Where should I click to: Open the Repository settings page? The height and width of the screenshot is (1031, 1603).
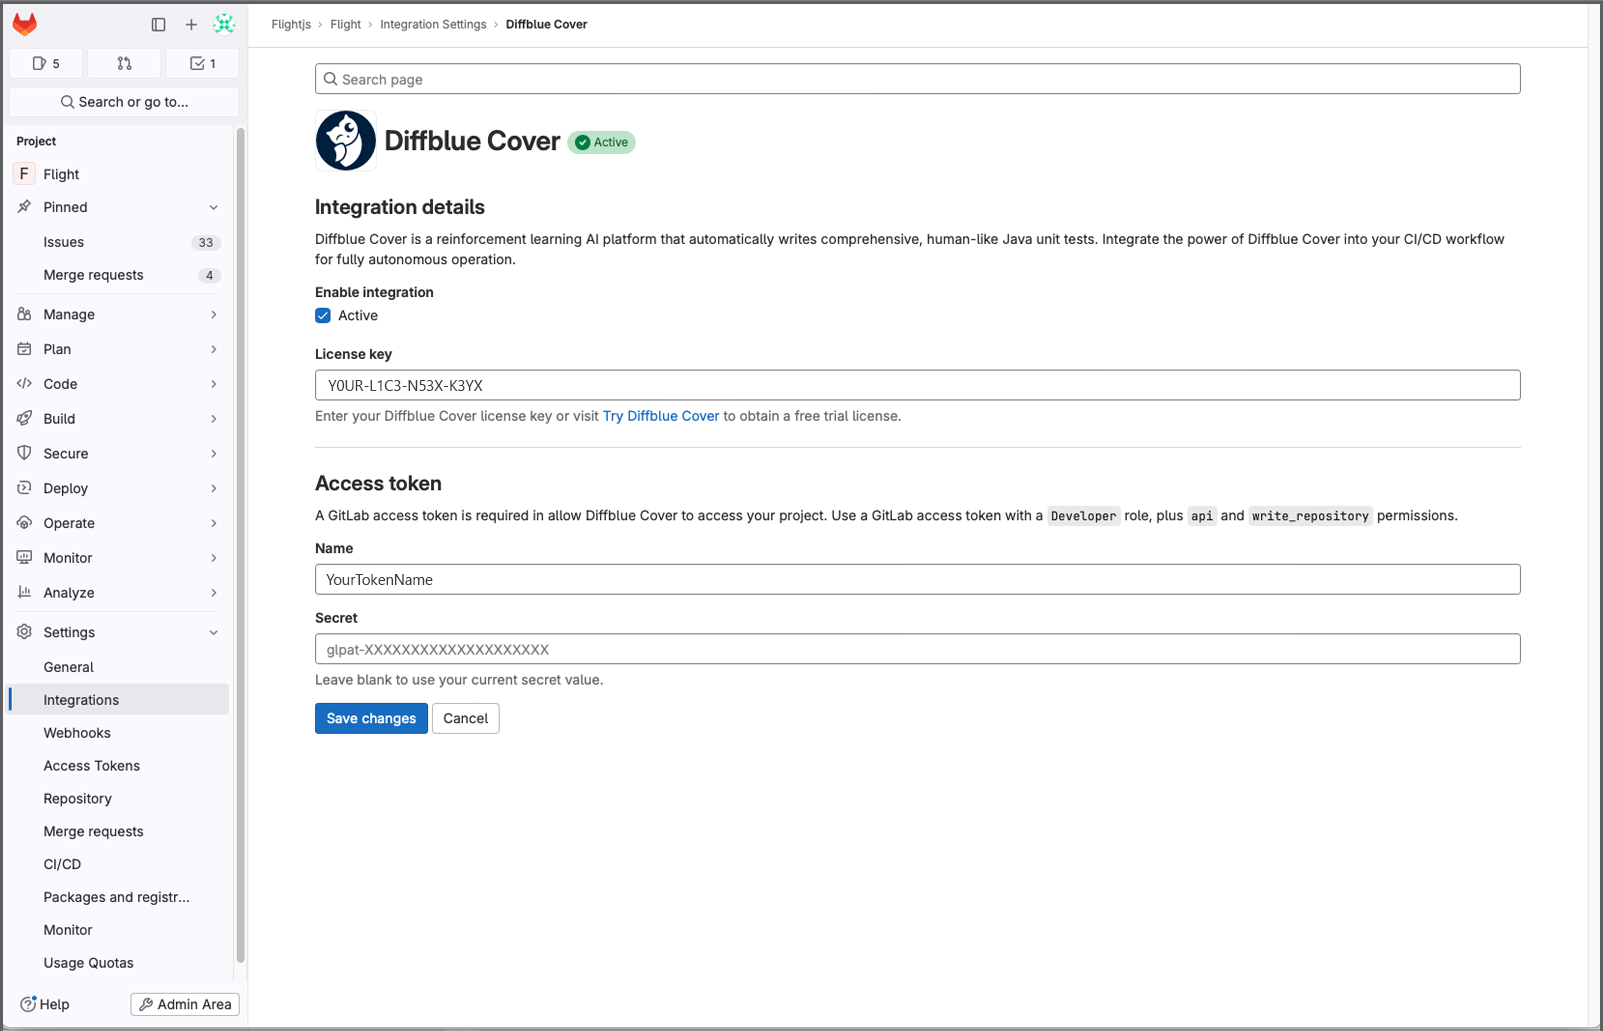click(x=119, y=799)
